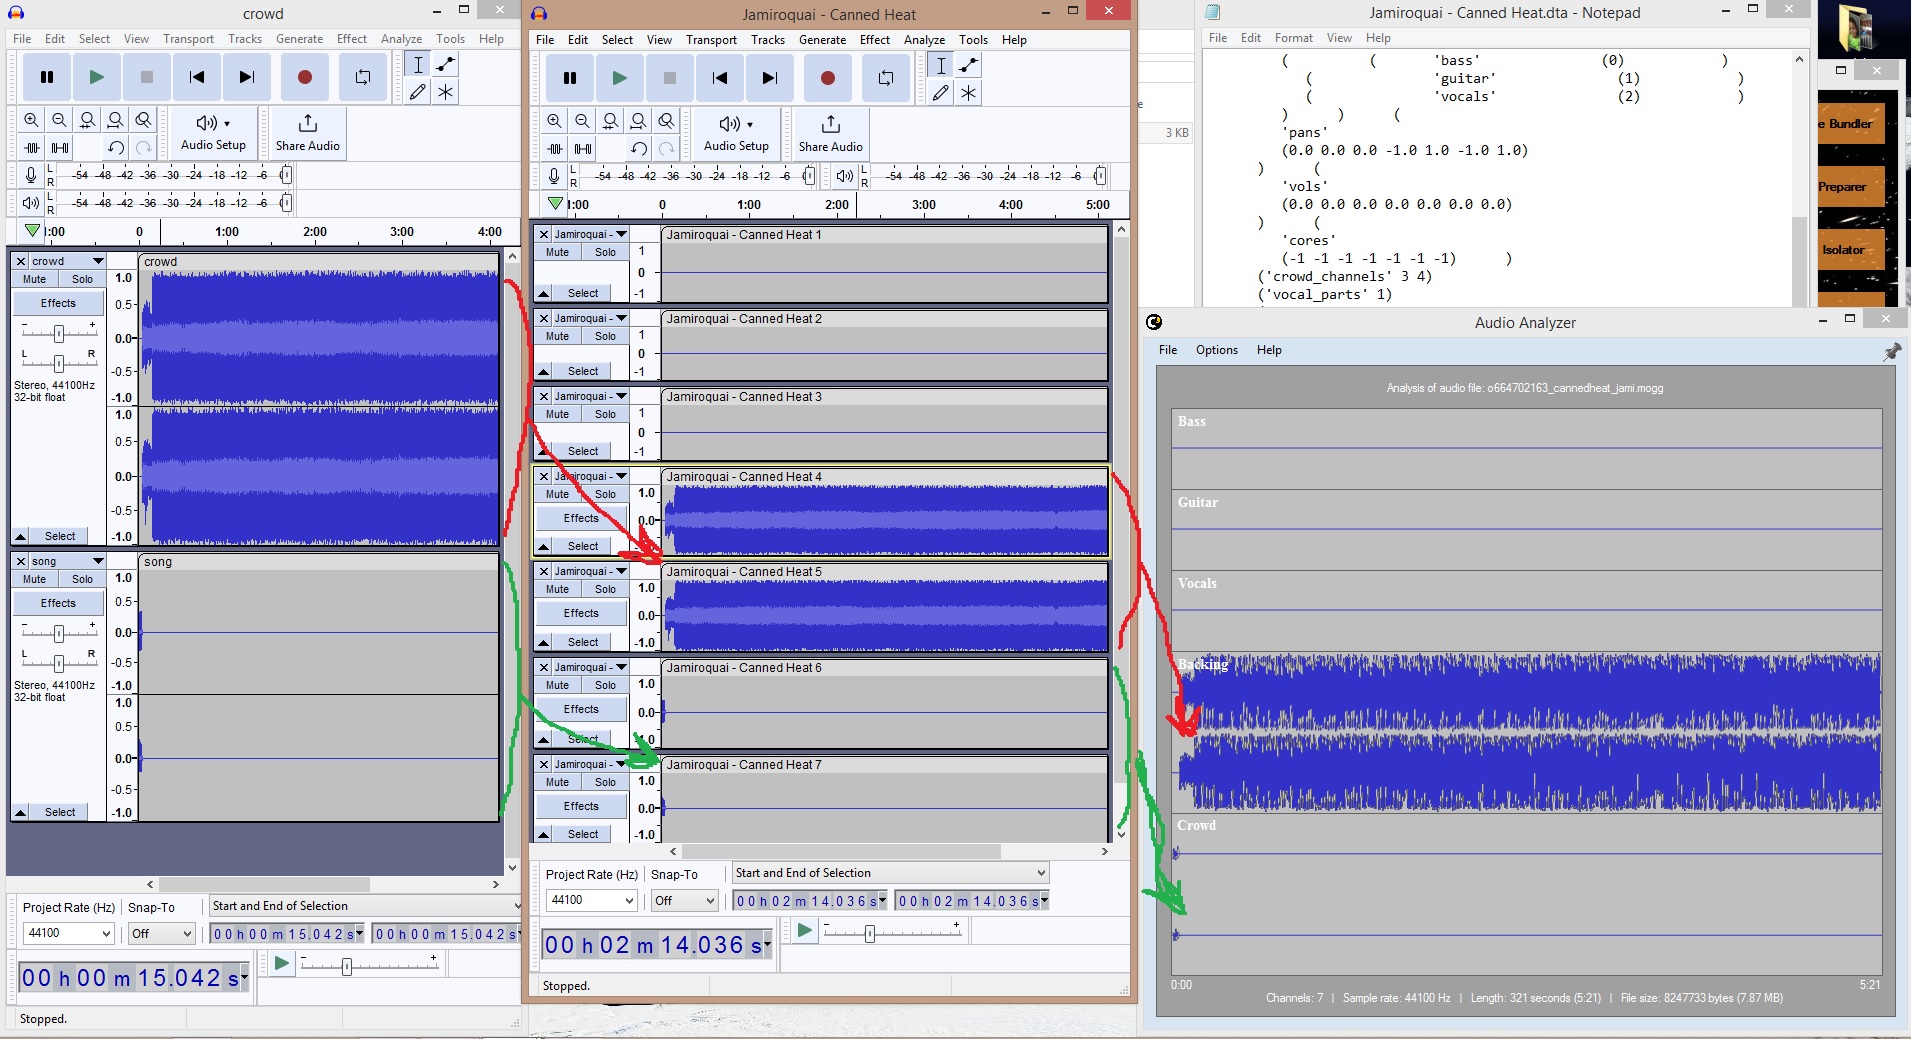Image resolution: width=1911 pixels, height=1039 pixels.
Task: Open Effects for the song track
Action: click(57, 603)
